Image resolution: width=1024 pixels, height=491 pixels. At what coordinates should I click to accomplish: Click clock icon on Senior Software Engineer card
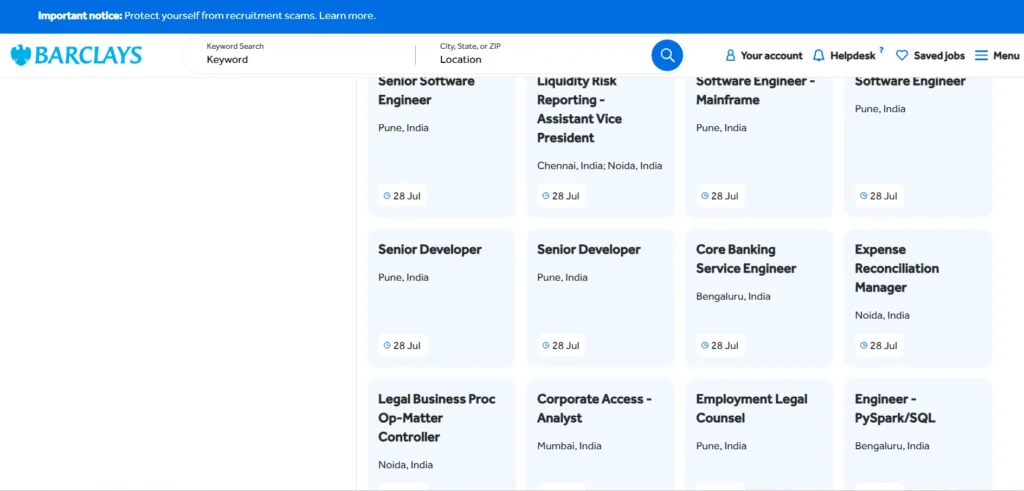(387, 196)
